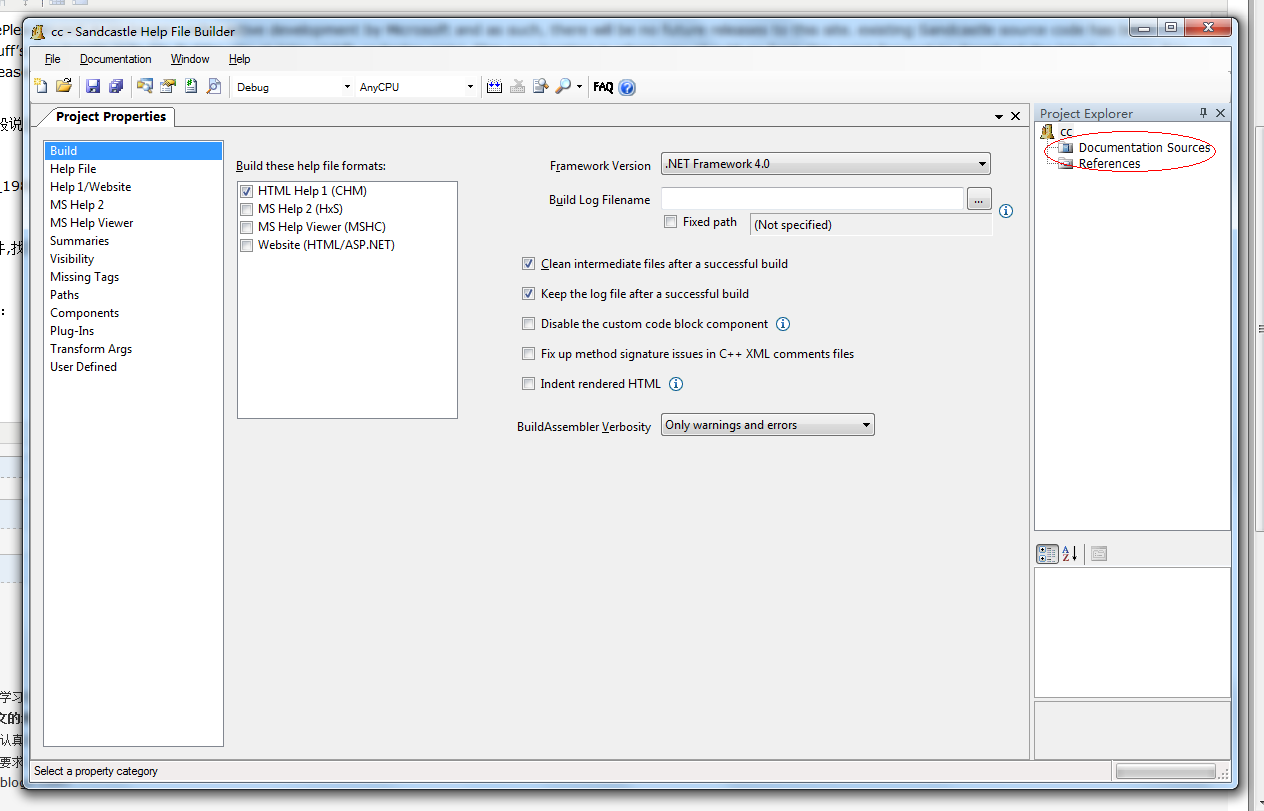Open the Help menu
The width and height of the screenshot is (1264, 811).
click(239, 59)
